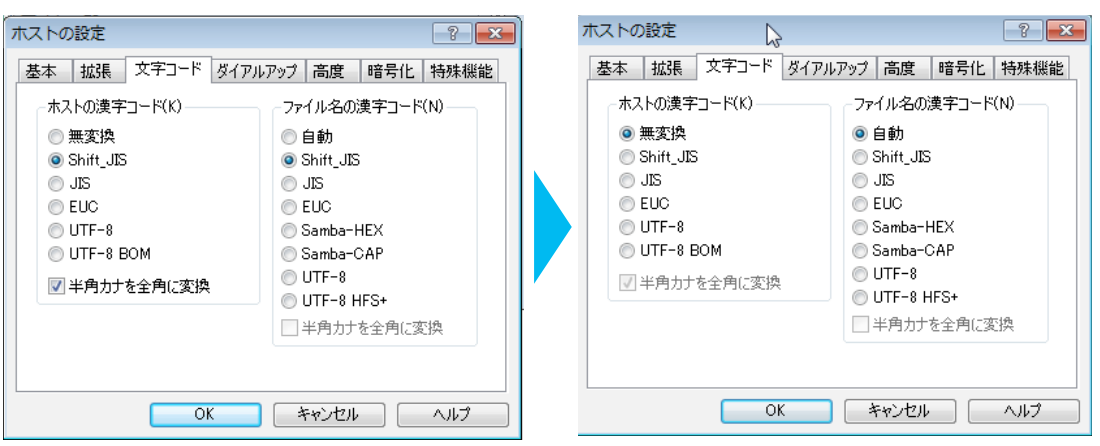
Task: Choose Samba-HEX filename code in left dialog
Action: [290, 230]
